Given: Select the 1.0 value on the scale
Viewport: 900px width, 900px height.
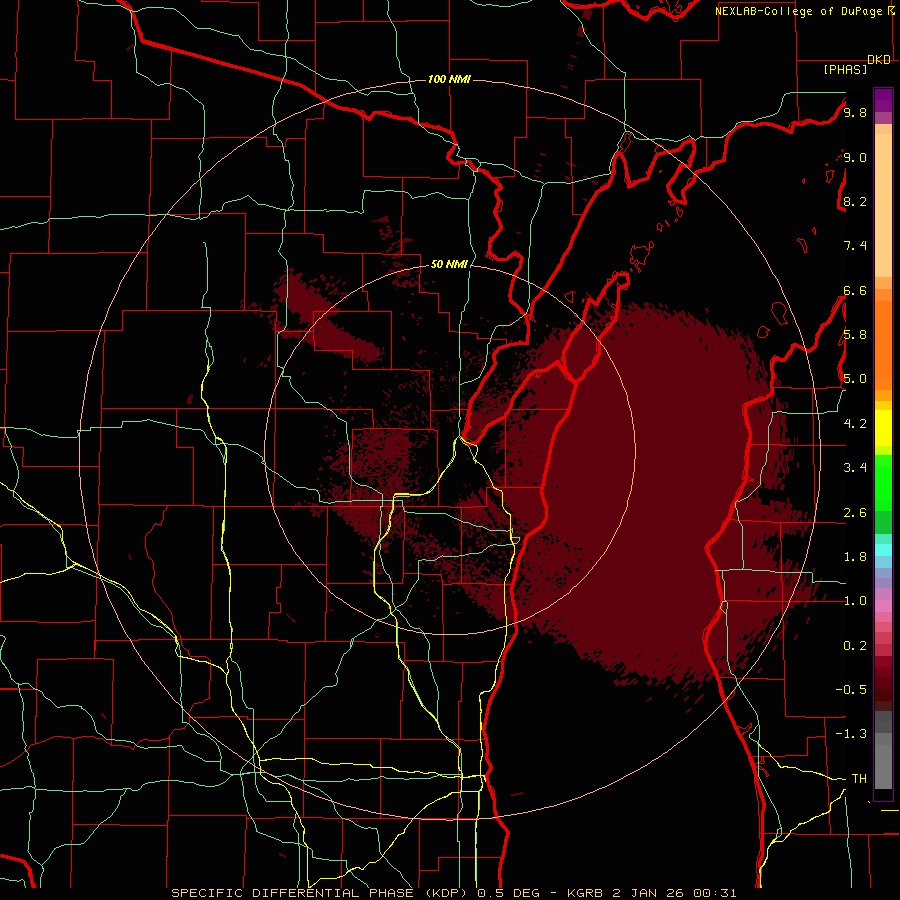Looking at the screenshot, I should 855,601.
